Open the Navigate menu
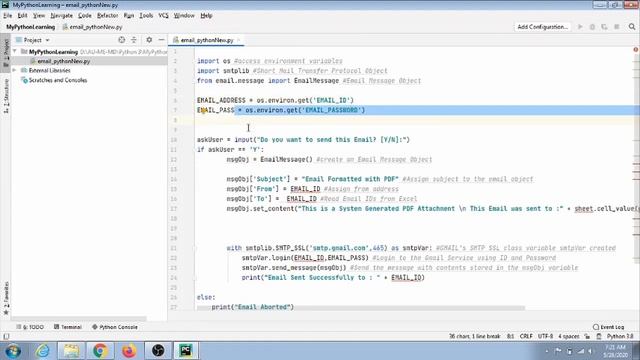The image size is (640, 360). 62,16
